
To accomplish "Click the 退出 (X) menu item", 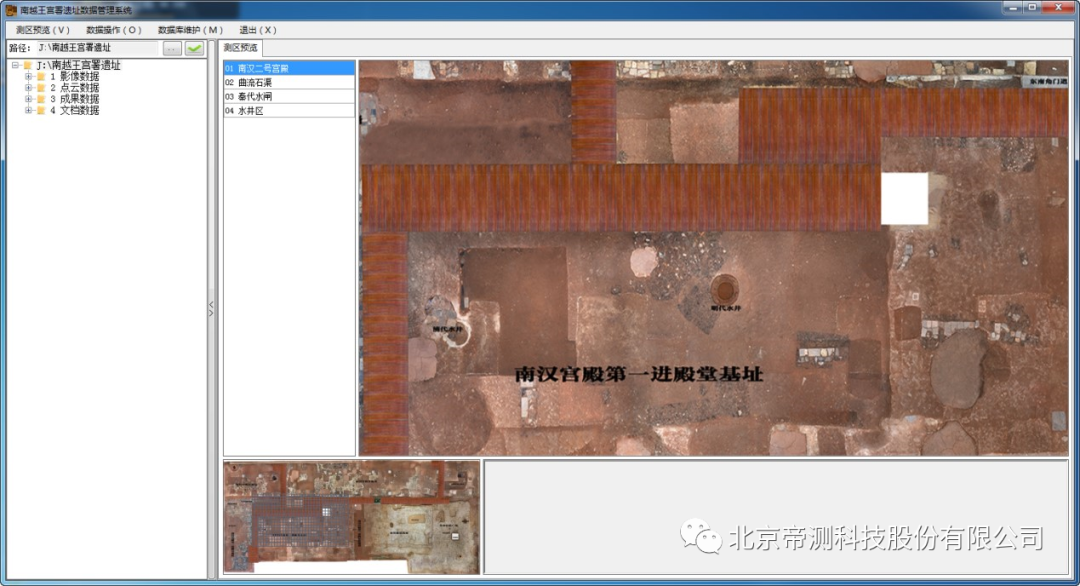I will (x=257, y=30).
